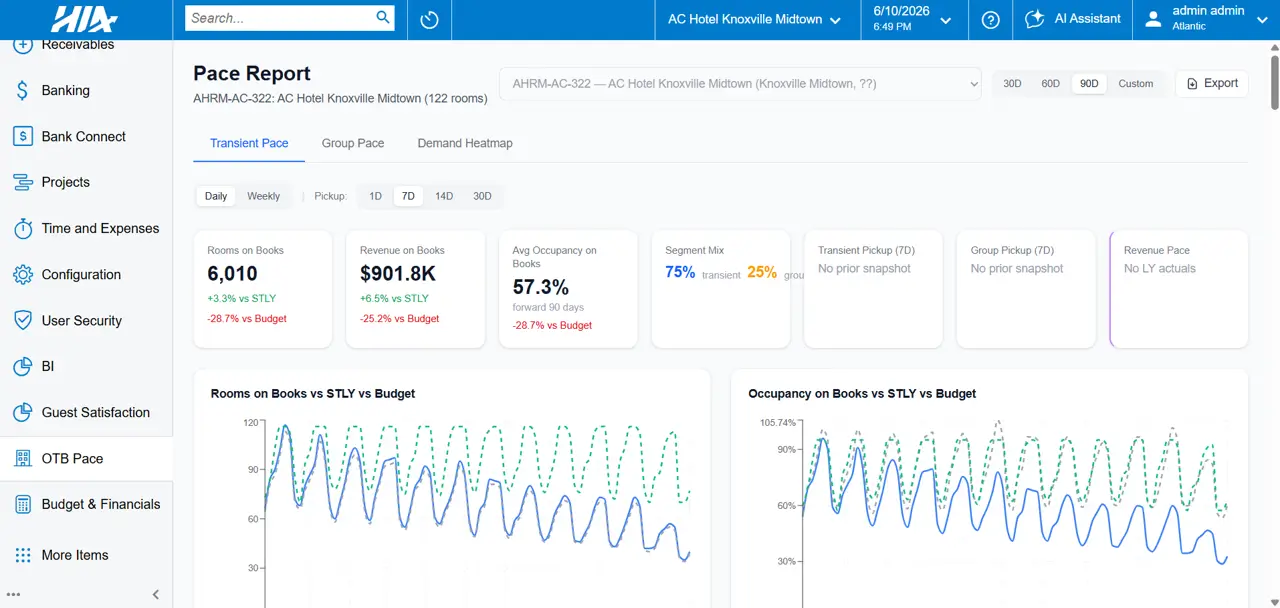The image size is (1280, 608).
Task: Choose the 60D date range
Action: [1050, 84]
